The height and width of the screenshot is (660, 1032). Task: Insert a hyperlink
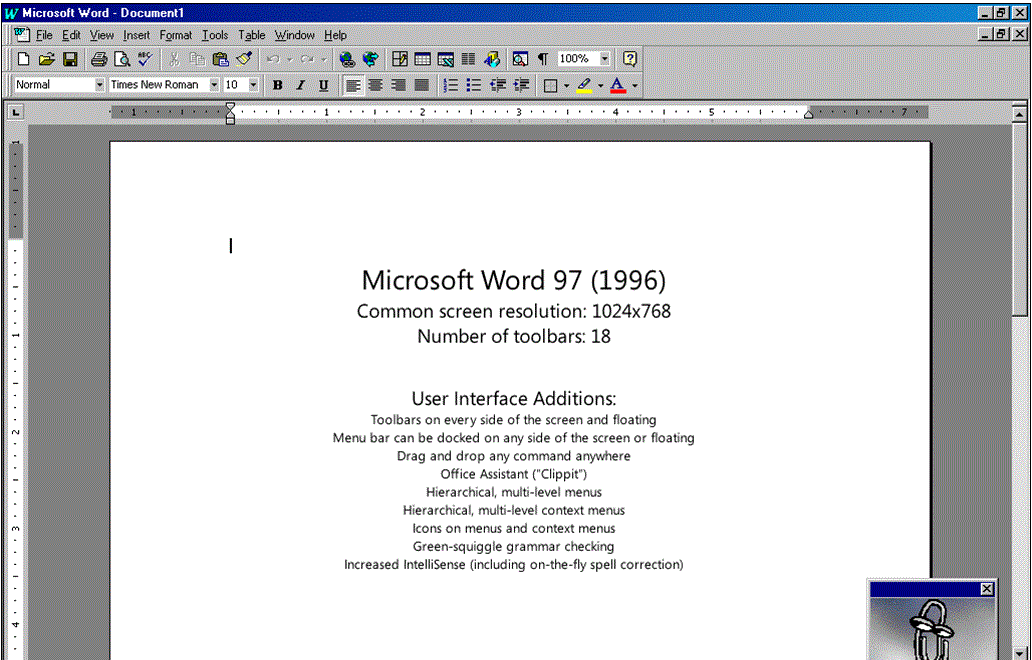click(x=347, y=59)
